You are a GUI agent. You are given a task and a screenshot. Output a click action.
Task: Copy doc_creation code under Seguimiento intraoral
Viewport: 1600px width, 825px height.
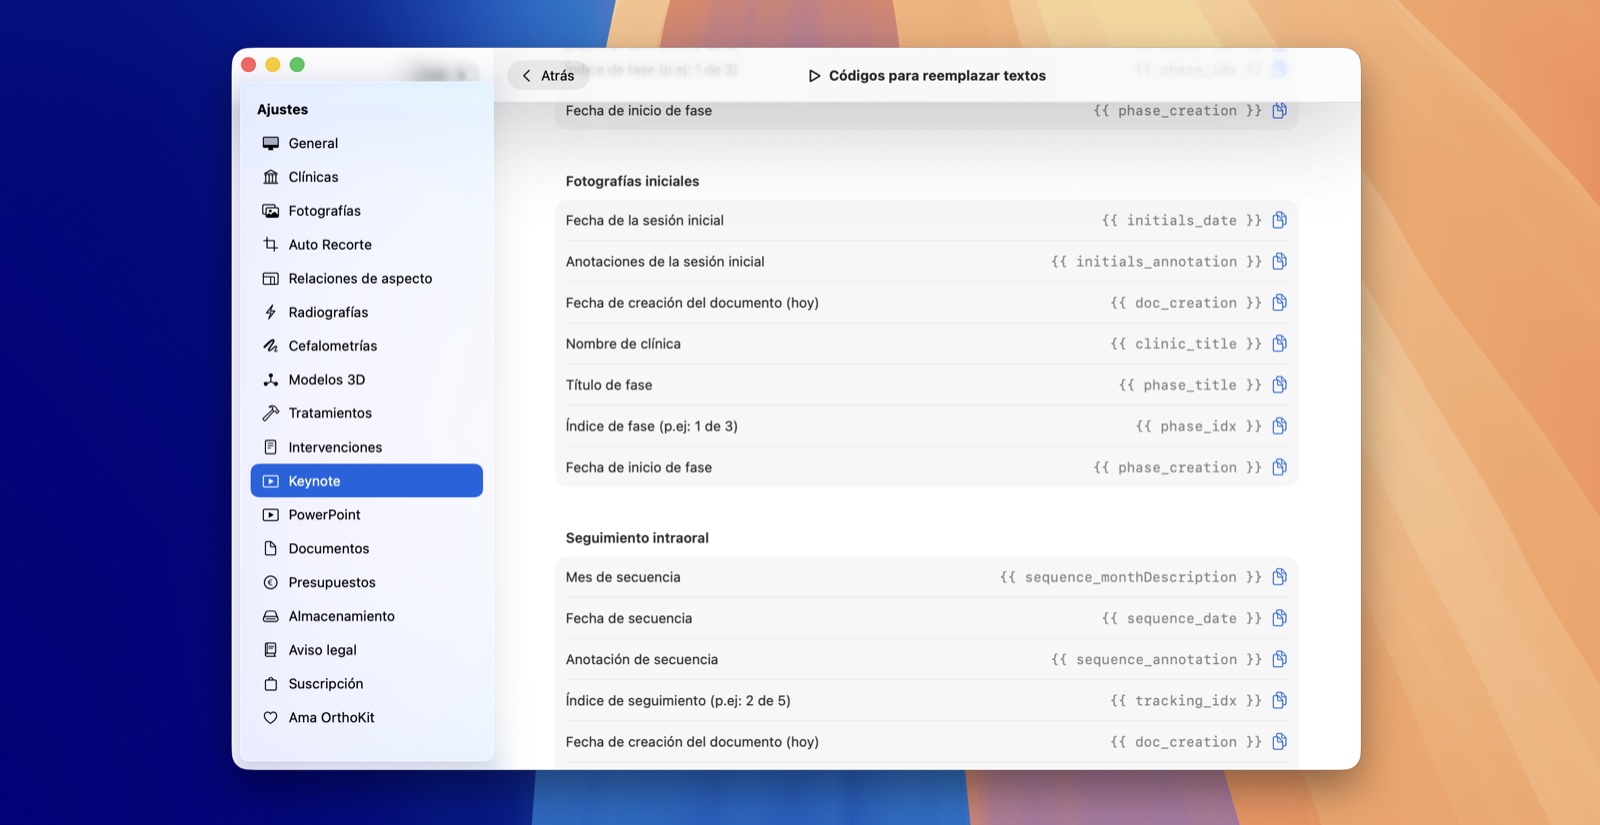tap(1279, 741)
